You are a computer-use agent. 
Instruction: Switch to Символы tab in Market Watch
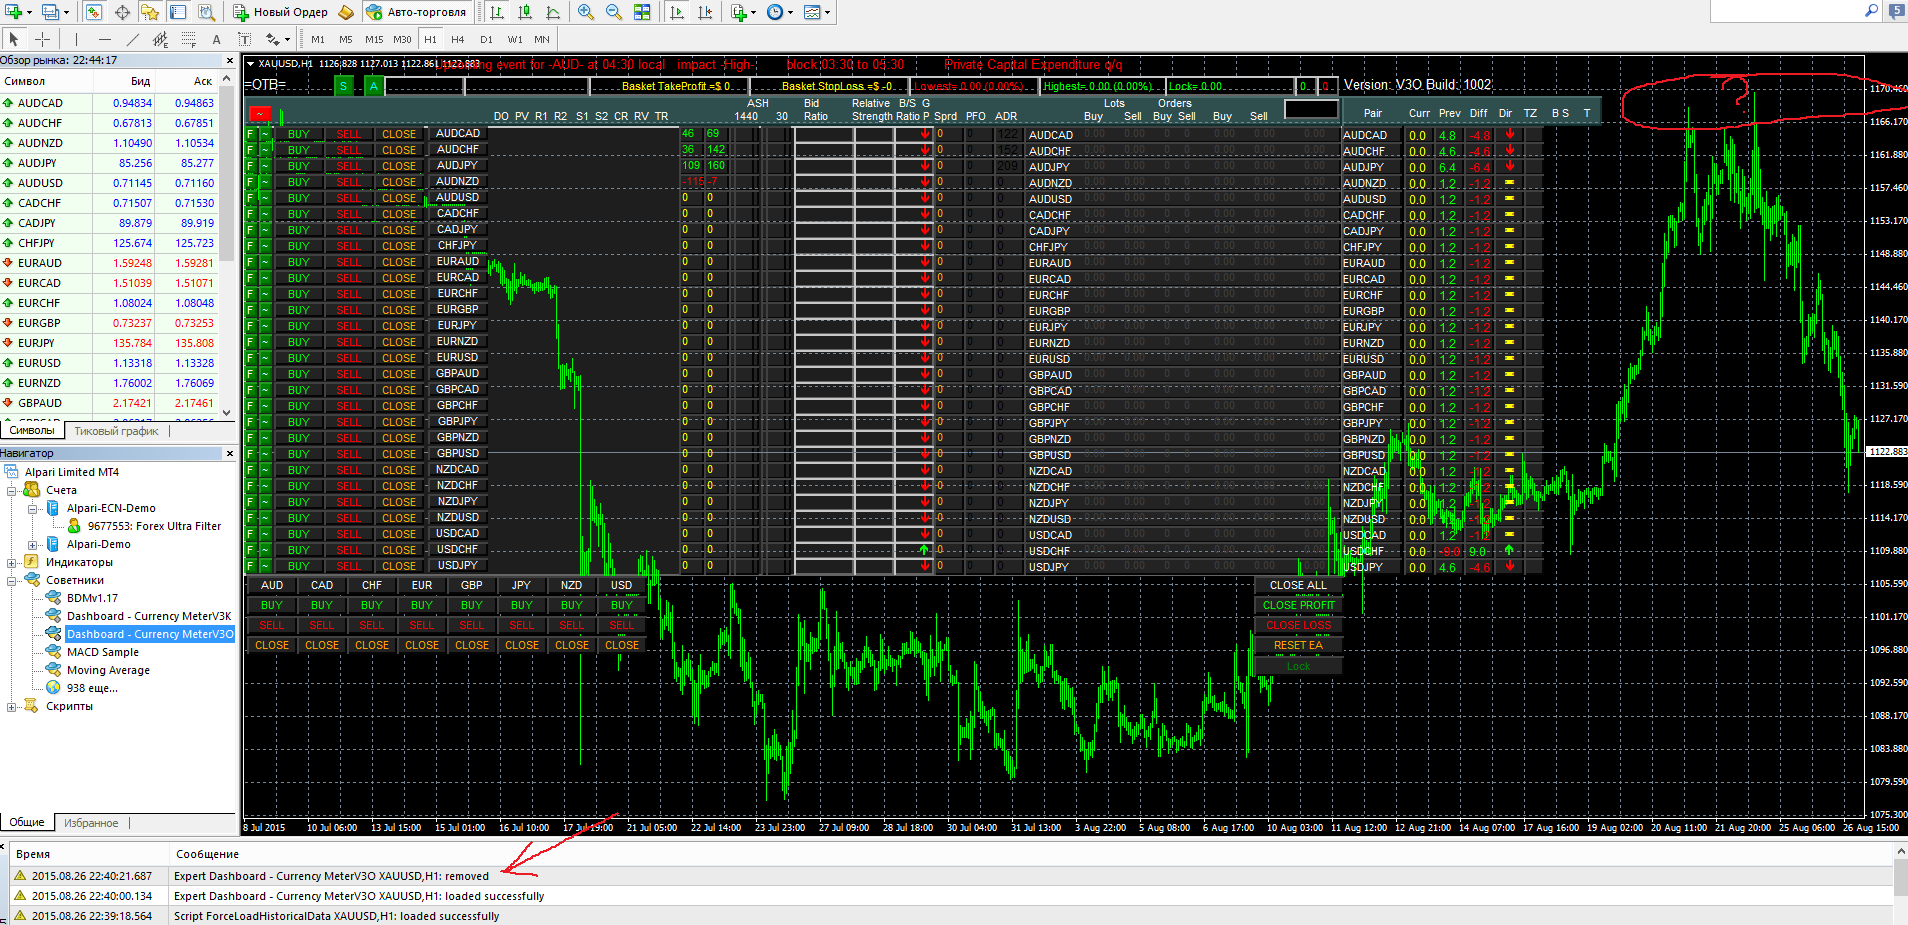(x=32, y=430)
